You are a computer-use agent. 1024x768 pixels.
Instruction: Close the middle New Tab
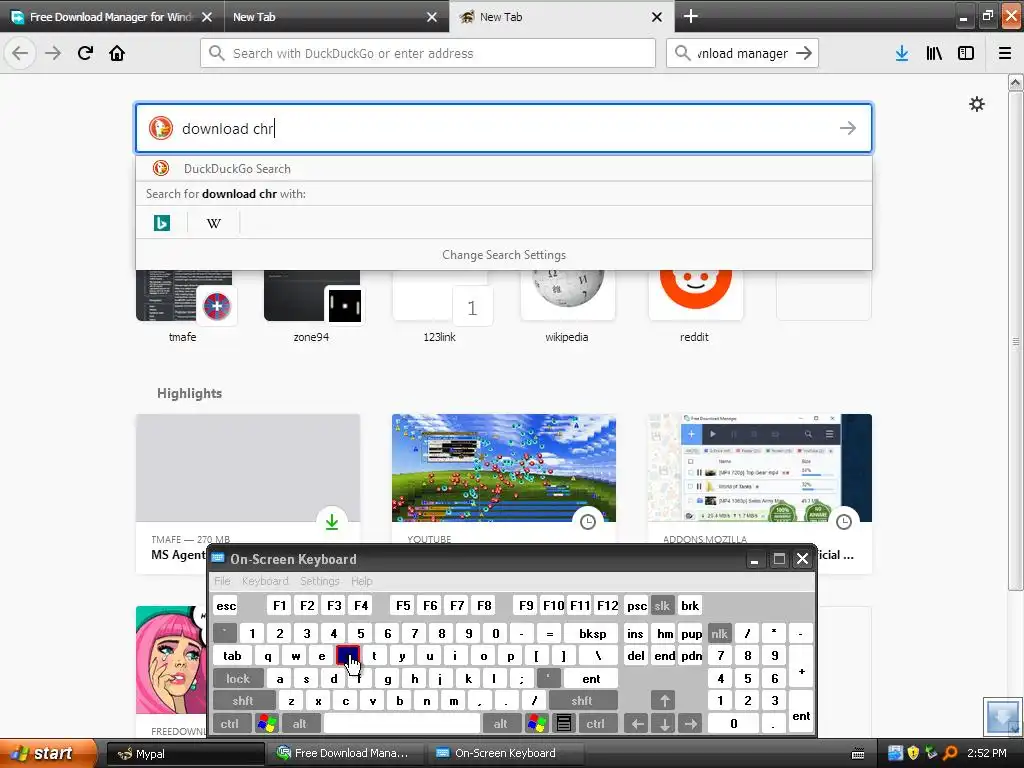432,17
